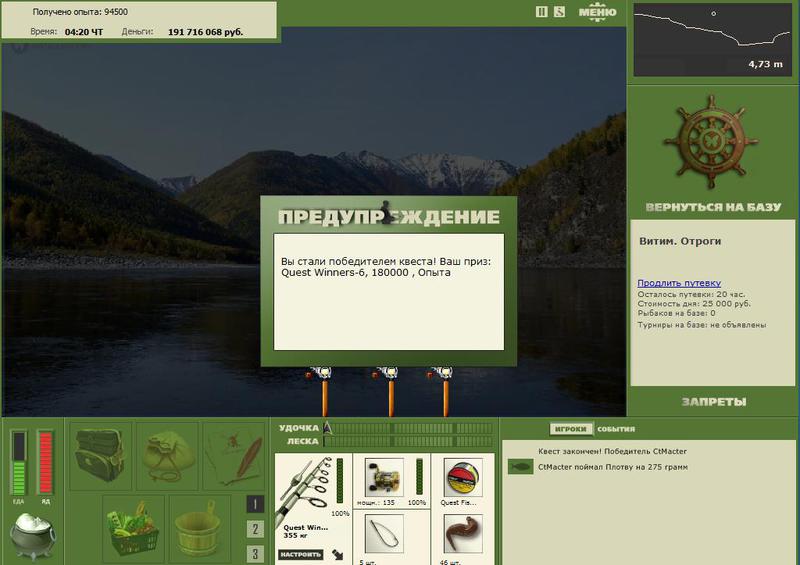This screenshot has width=800, height=565.
Task: Click 'CtMacter поймал Плотву на 275 грамм'
Action: pyautogui.click(x=613, y=466)
